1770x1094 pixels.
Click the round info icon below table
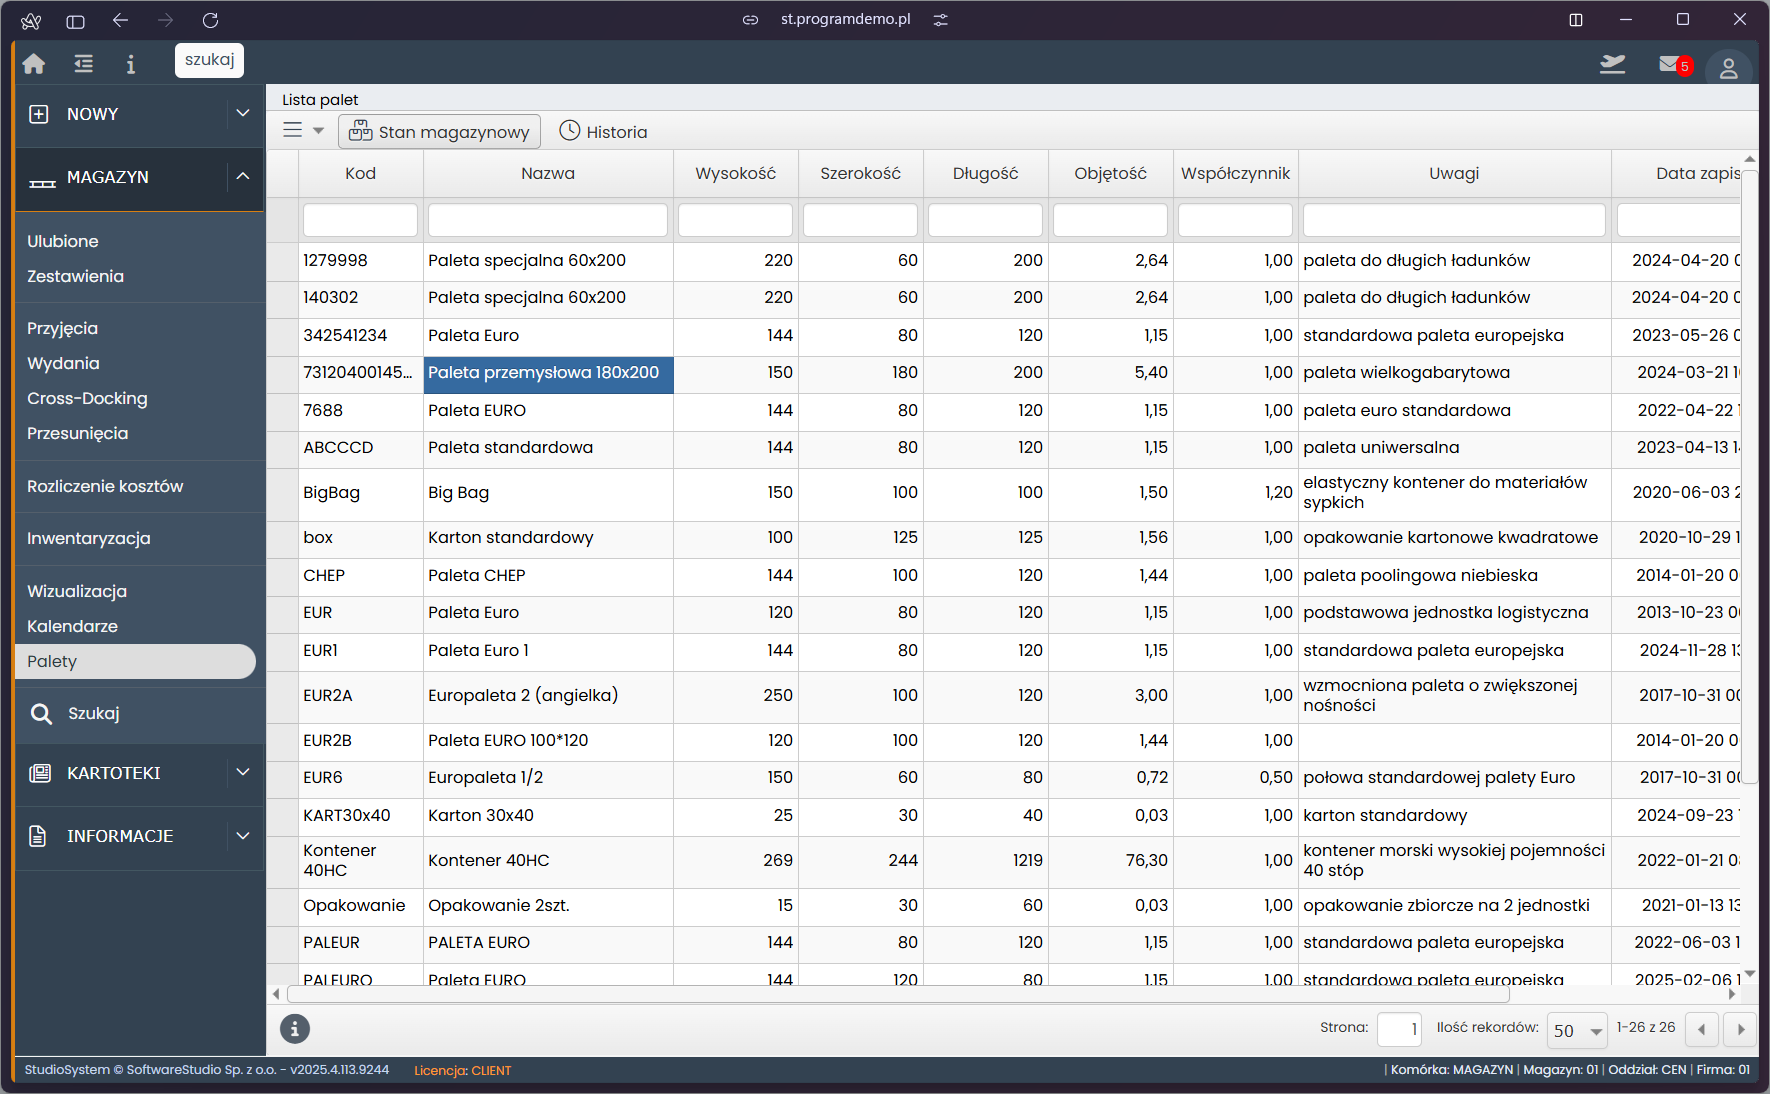tap(294, 1028)
